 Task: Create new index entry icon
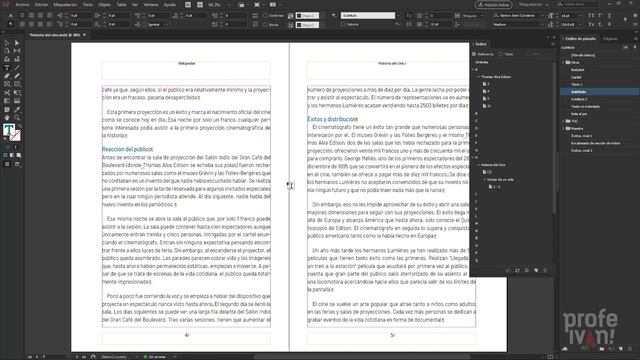point(536,270)
